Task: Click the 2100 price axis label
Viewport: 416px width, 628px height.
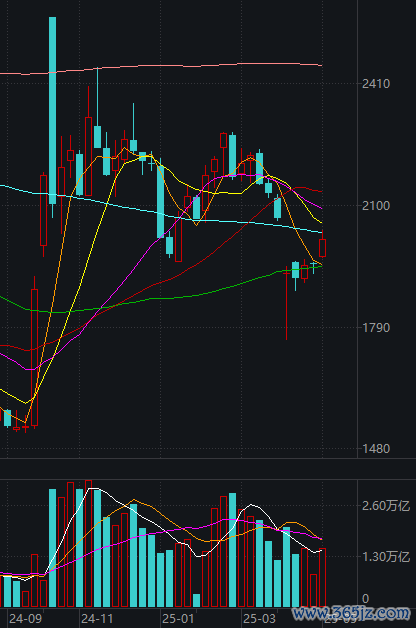Action: (x=376, y=206)
